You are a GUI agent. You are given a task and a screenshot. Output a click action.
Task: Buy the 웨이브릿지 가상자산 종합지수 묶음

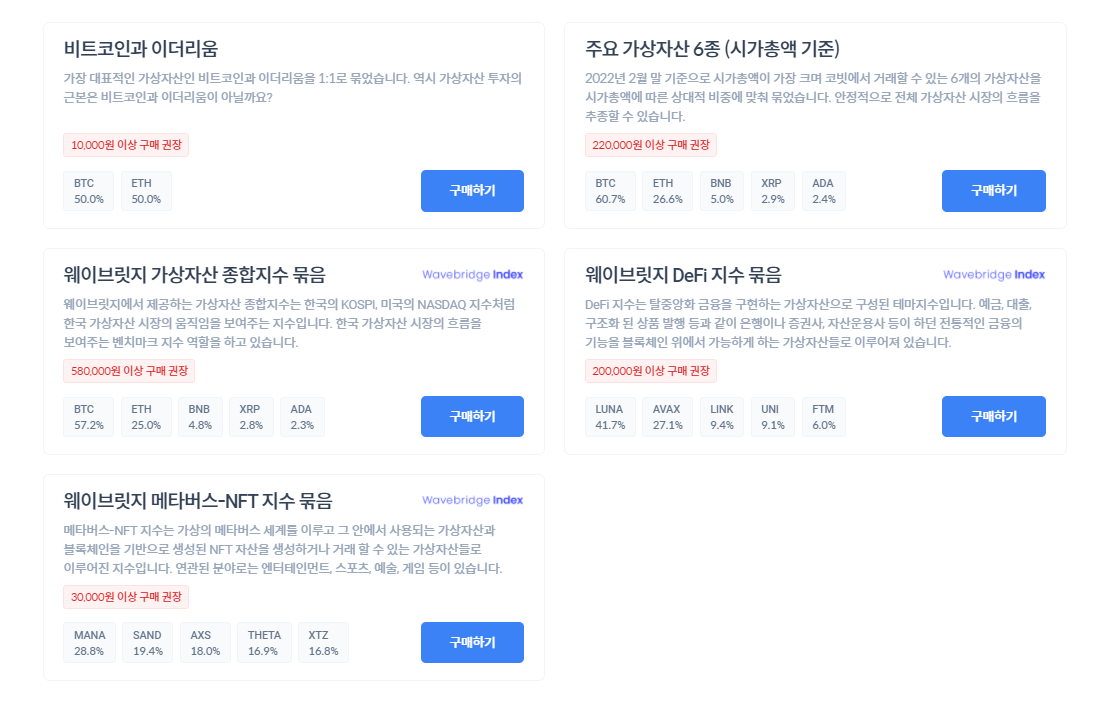472,416
